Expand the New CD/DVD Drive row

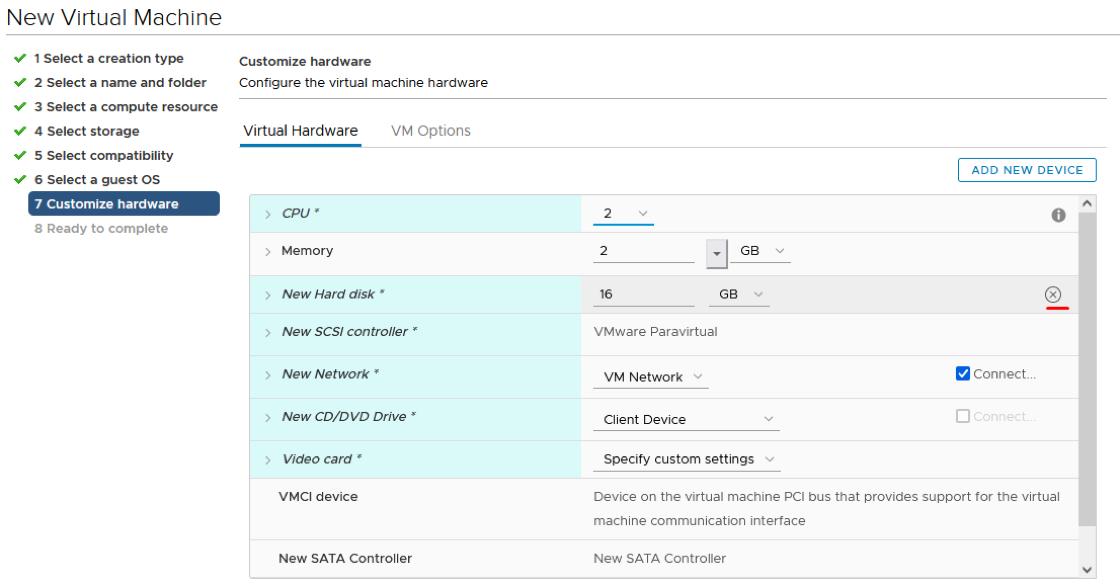coord(268,418)
